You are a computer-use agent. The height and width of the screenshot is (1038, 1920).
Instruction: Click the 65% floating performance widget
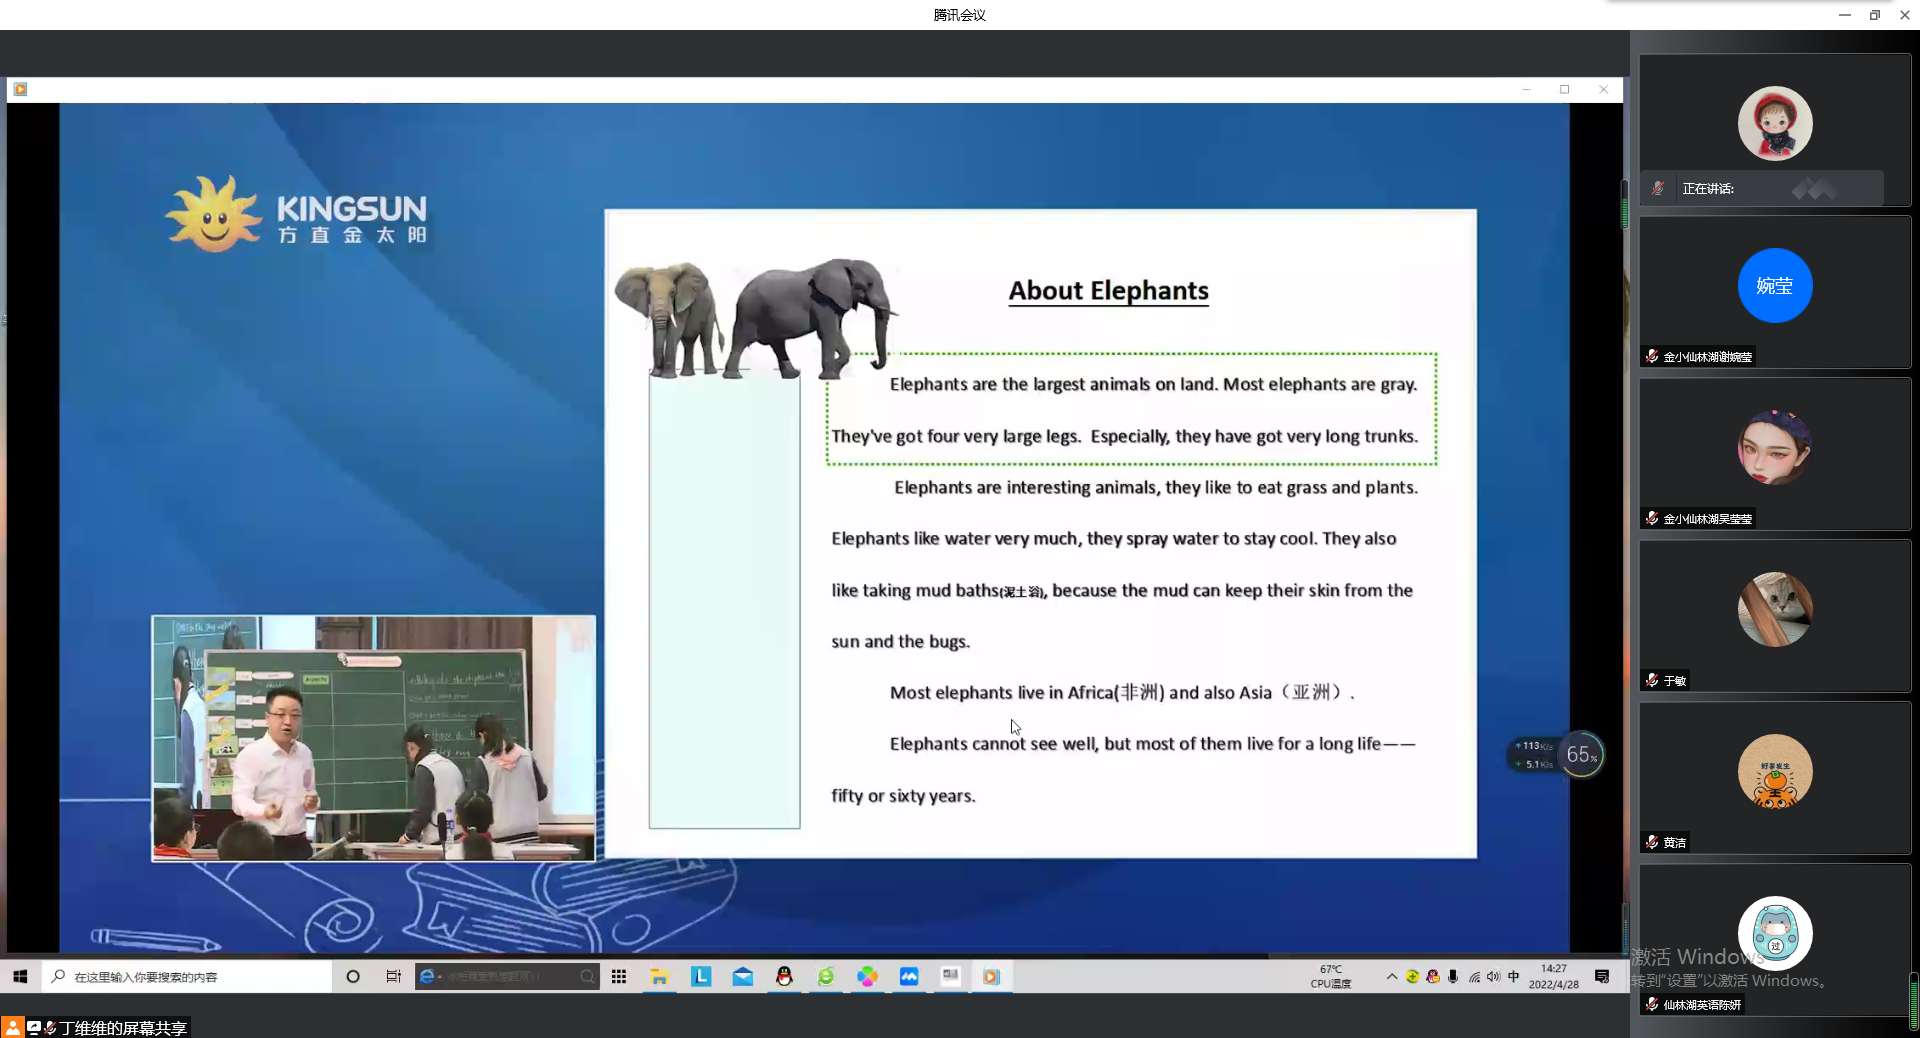(x=1581, y=755)
